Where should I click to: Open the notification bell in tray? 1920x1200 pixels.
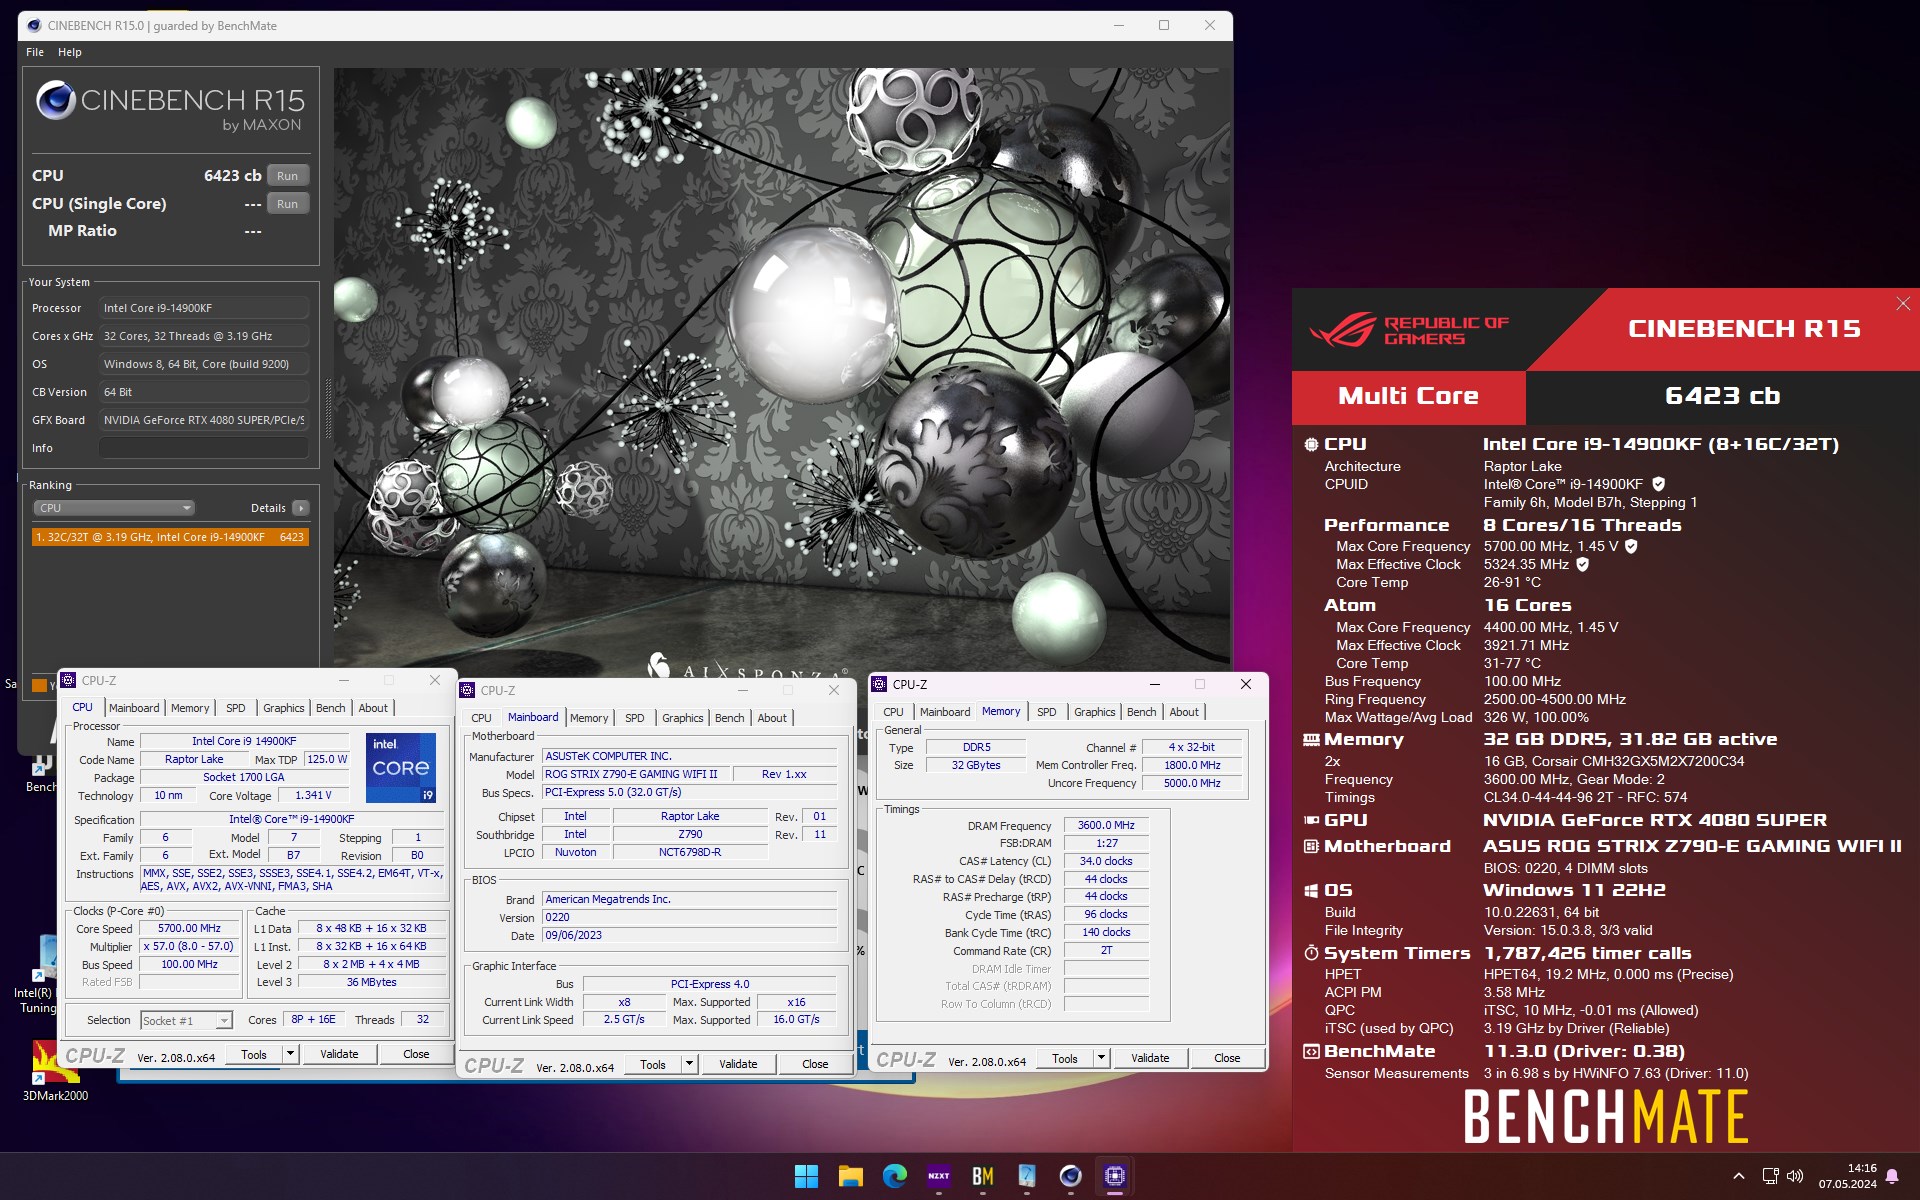tap(1892, 1176)
